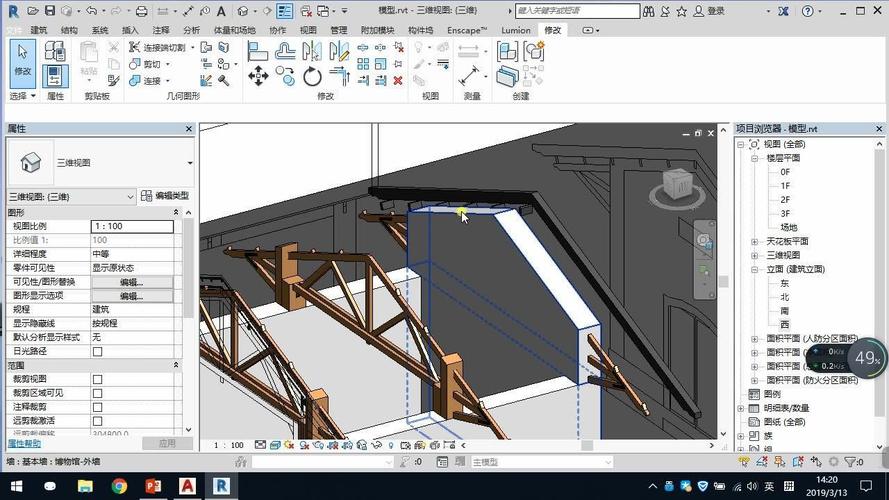Collapse the 楼层平面 tree node
This screenshot has width=889, height=500.
[755, 158]
